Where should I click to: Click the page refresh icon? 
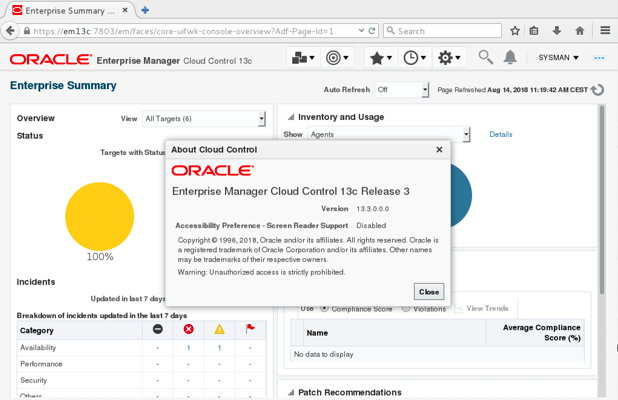pos(598,90)
